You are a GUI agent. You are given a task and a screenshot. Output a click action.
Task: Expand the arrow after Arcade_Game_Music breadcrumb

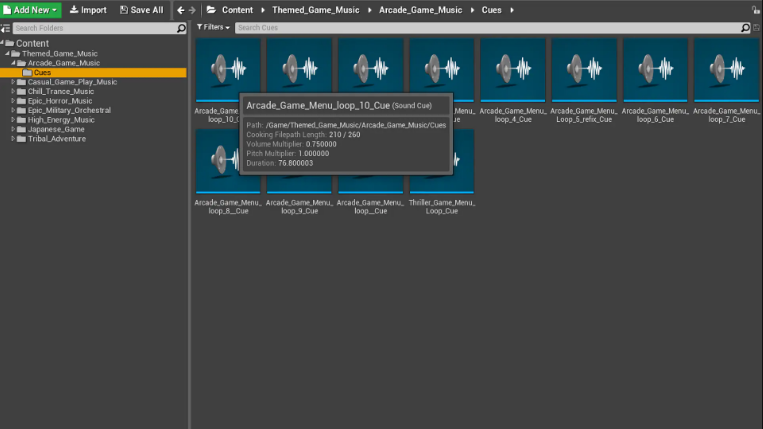(472, 10)
